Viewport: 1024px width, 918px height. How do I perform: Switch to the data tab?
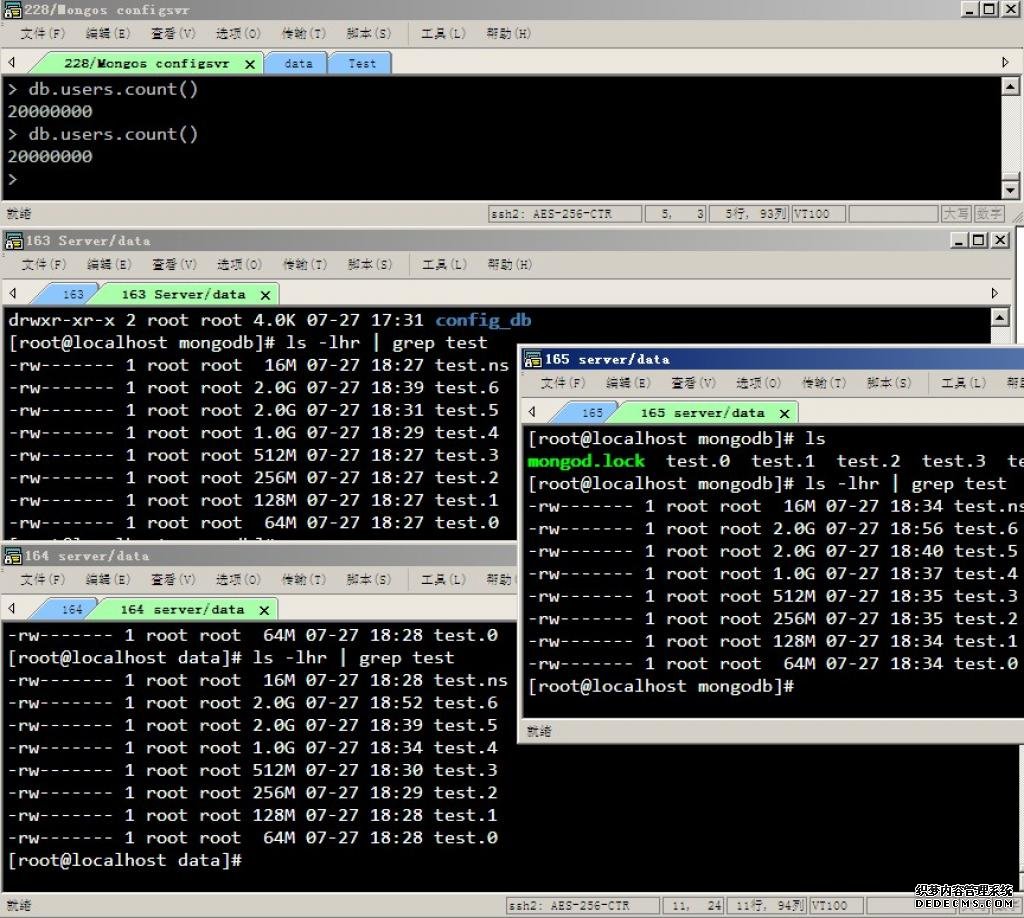[298, 63]
